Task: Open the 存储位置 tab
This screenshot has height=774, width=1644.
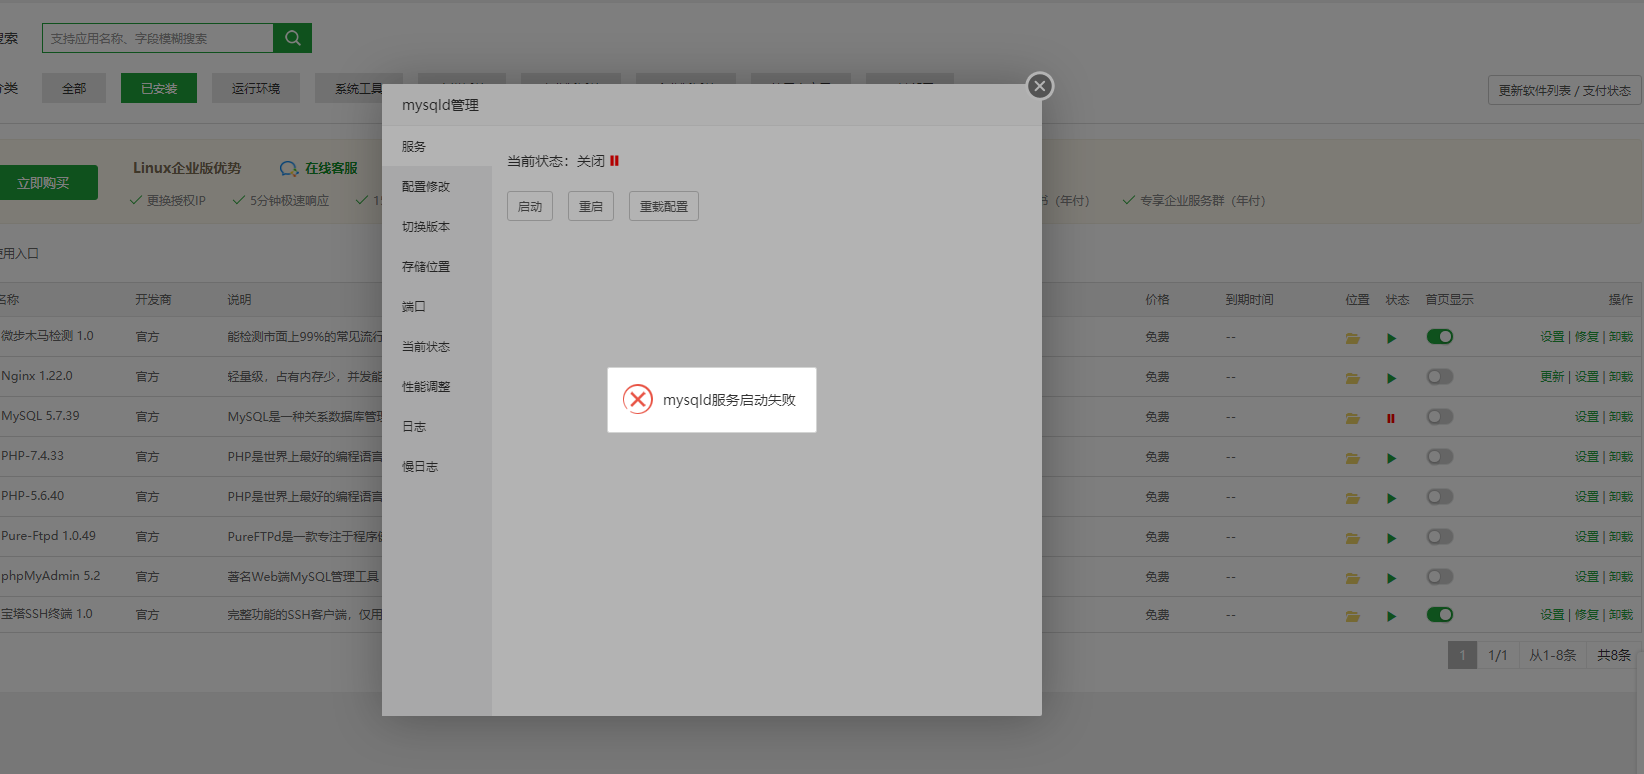Action: 437,266
